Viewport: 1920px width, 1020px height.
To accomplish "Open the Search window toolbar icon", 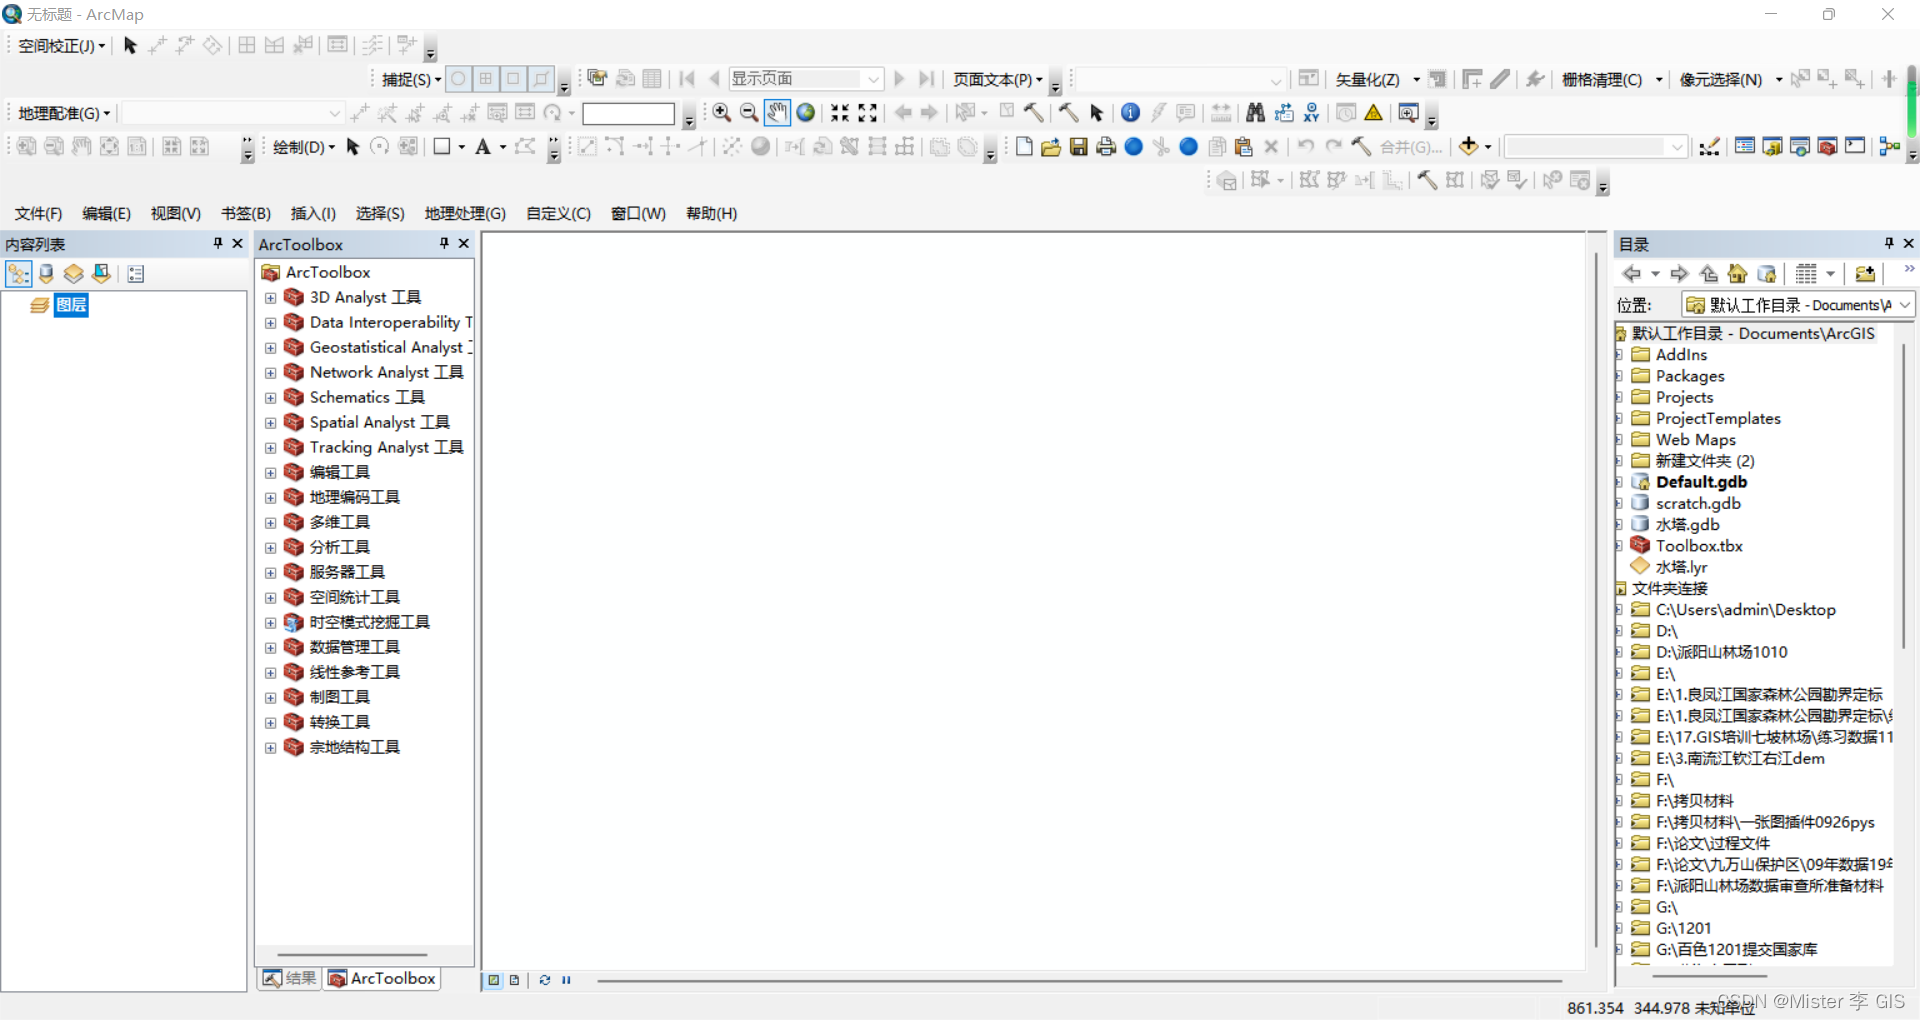I will [x=1800, y=147].
